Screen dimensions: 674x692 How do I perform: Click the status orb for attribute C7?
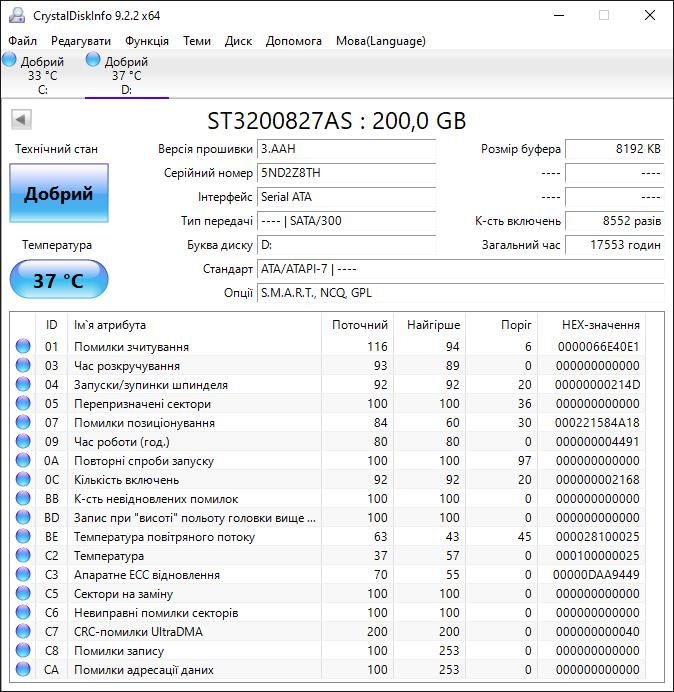click(23, 632)
